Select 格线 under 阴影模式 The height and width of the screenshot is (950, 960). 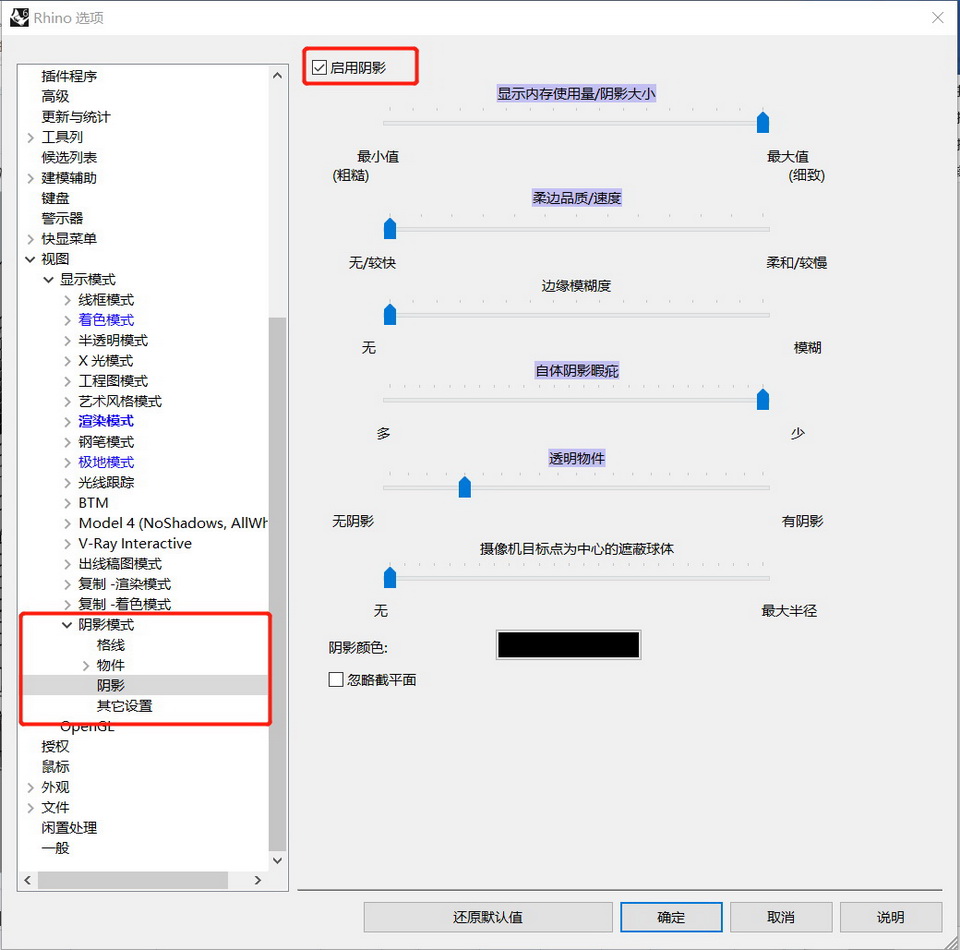[x=110, y=645]
